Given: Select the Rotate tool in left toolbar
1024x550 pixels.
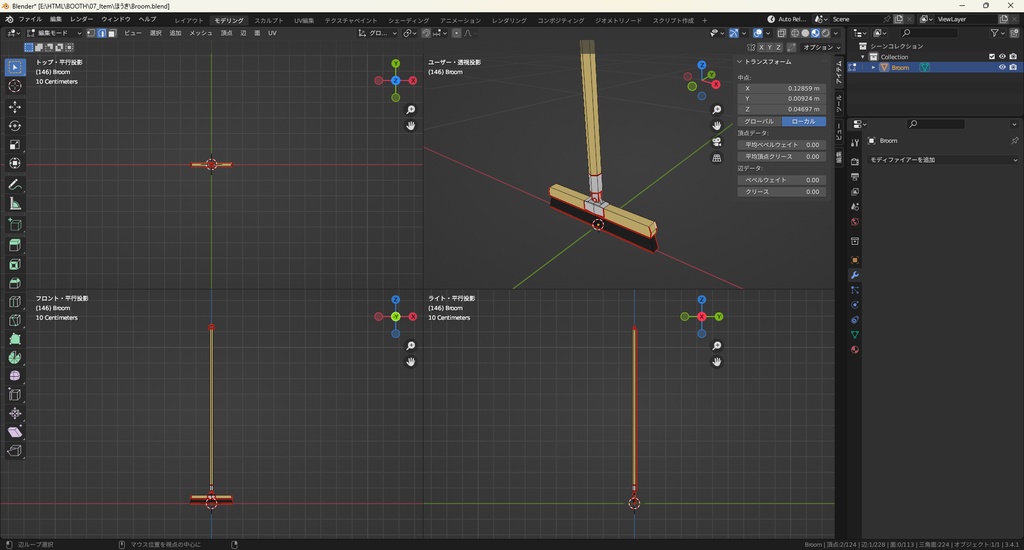Looking at the screenshot, I should (x=15, y=126).
